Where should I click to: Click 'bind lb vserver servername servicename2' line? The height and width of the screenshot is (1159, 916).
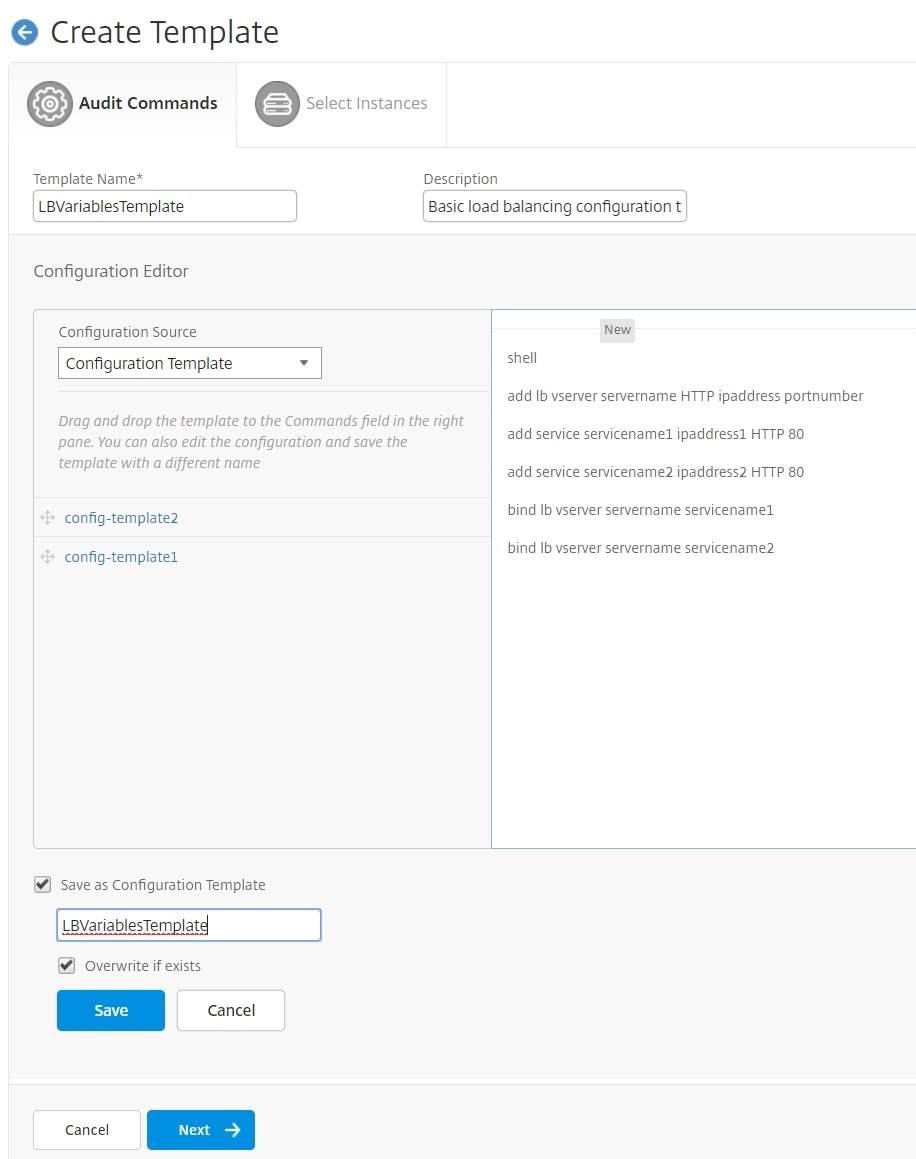pyautogui.click(x=640, y=548)
